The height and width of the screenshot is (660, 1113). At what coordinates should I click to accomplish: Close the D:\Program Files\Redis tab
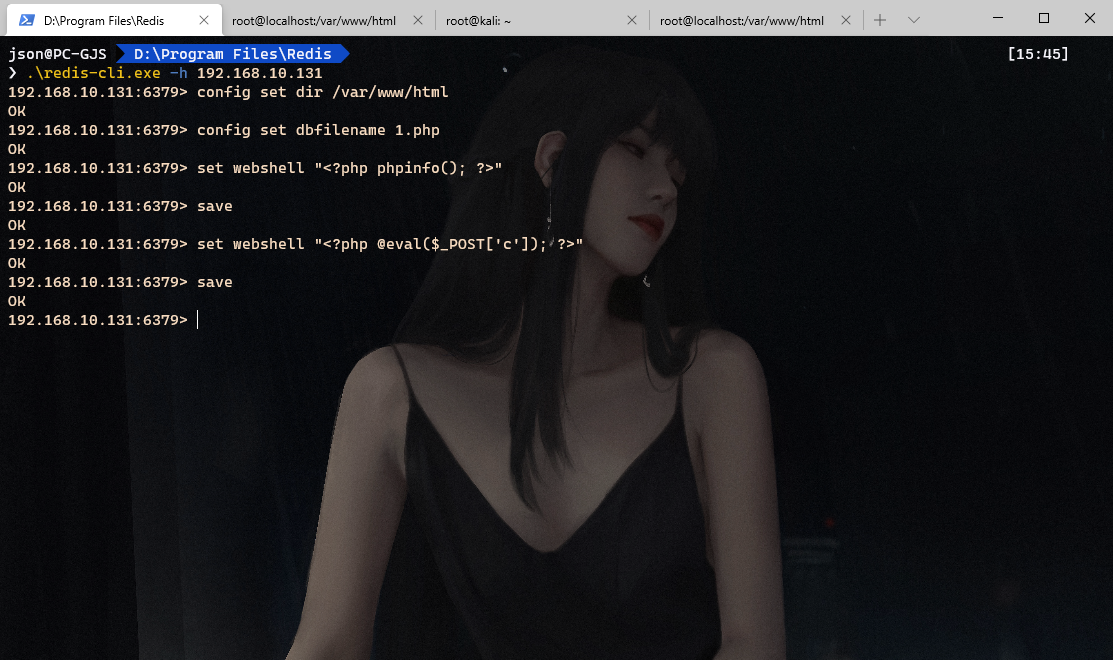(x=204, y=20)
